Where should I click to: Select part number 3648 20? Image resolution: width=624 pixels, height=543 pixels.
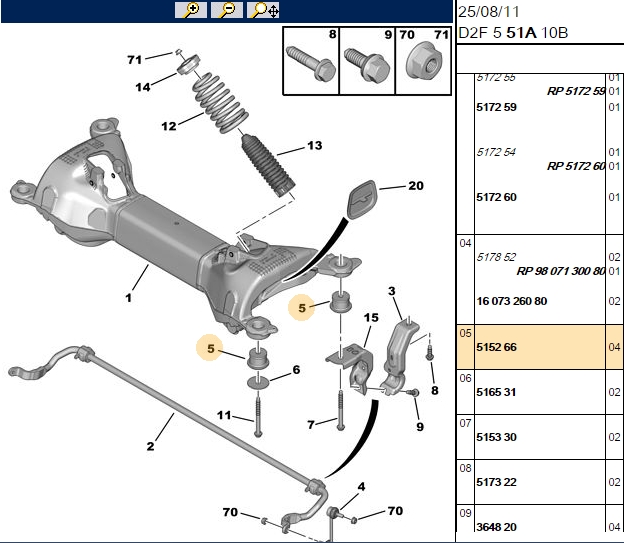[x=496, y=527]
